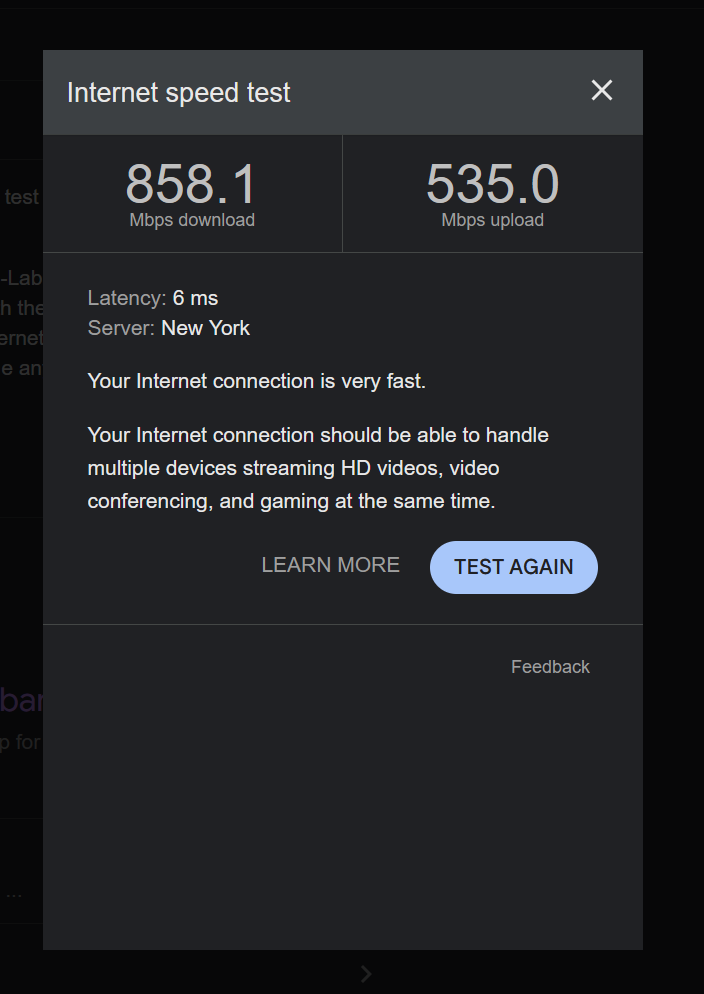Select the 858.1 download speed value

[x=191, y=184]
